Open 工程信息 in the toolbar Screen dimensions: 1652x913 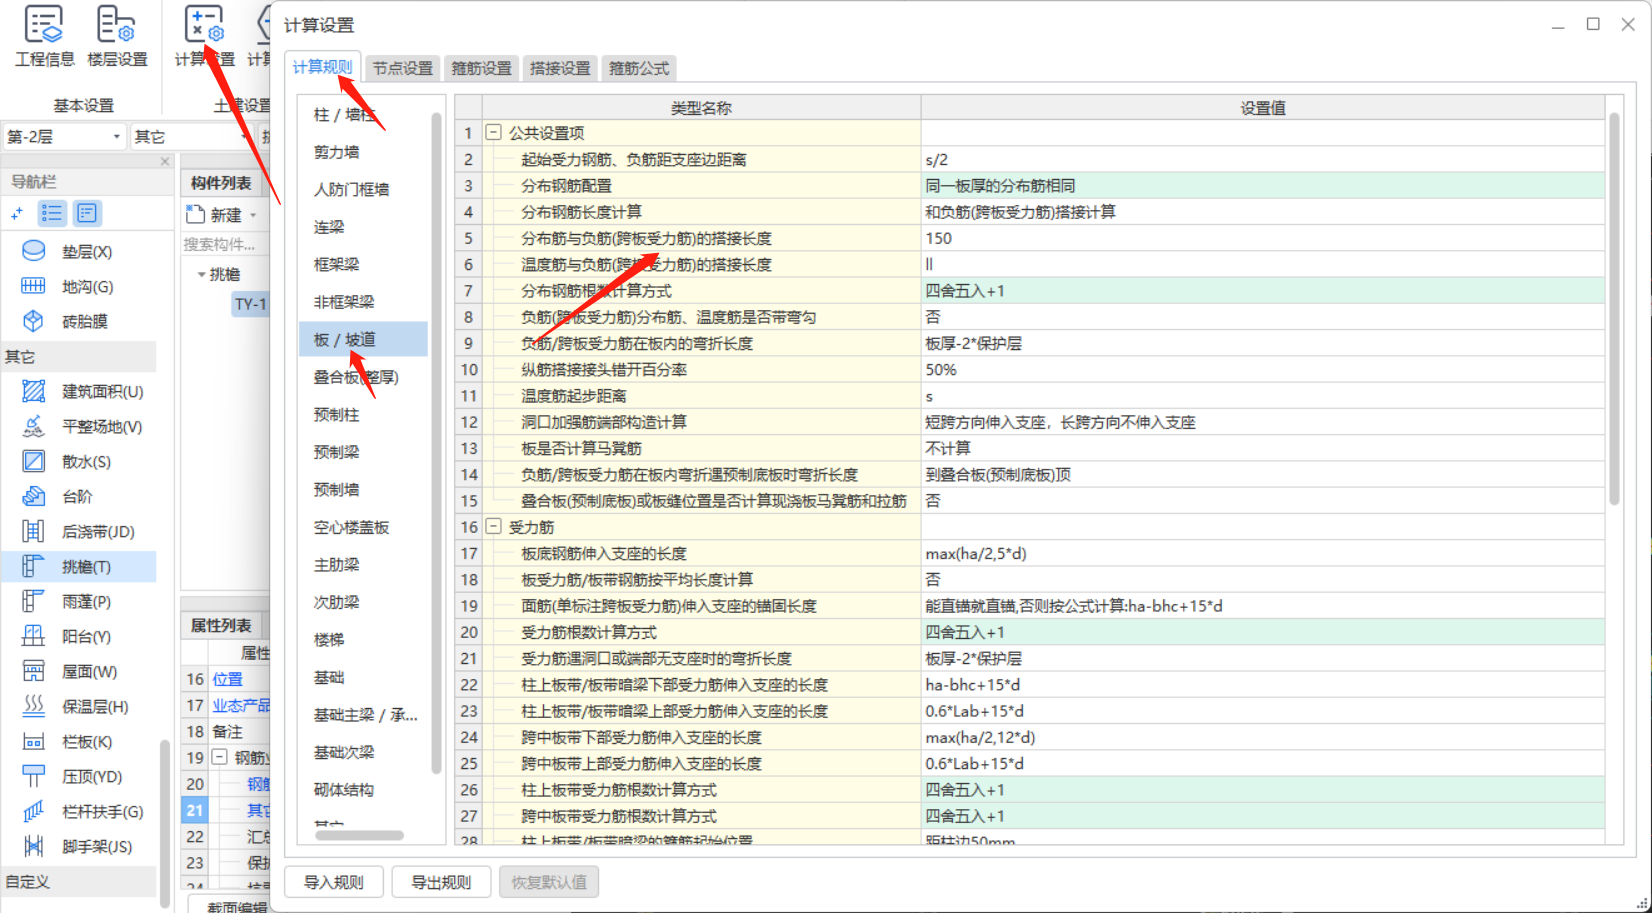(x=44, y=36)
